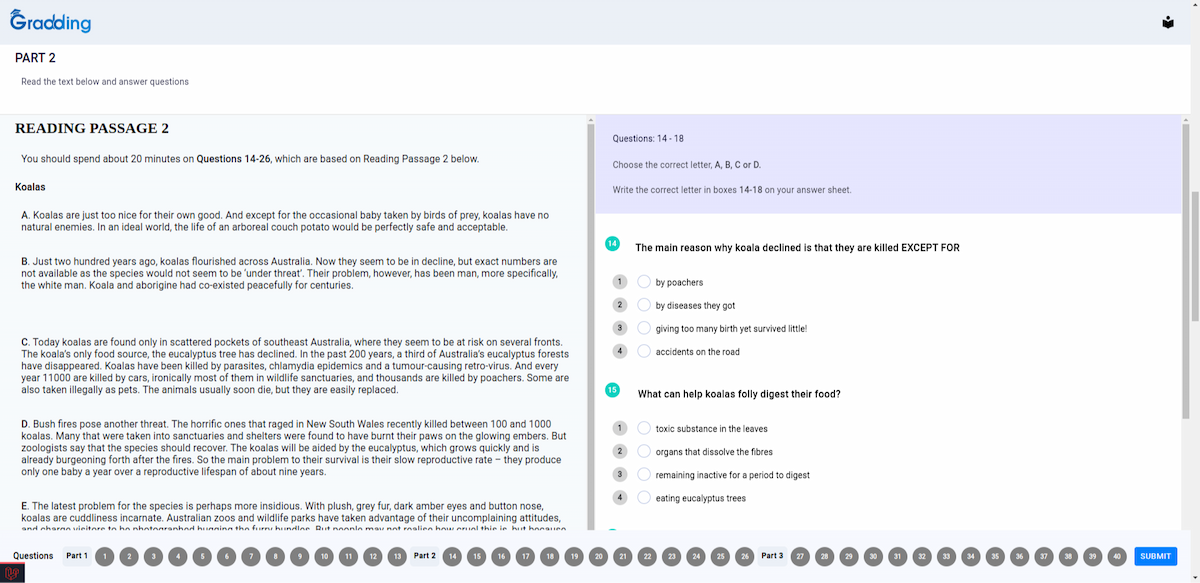The width and height of the screenshot is (1200, 583).
Task: Go to question 26 in the bottom navigator
Action: tap(745, 556)
